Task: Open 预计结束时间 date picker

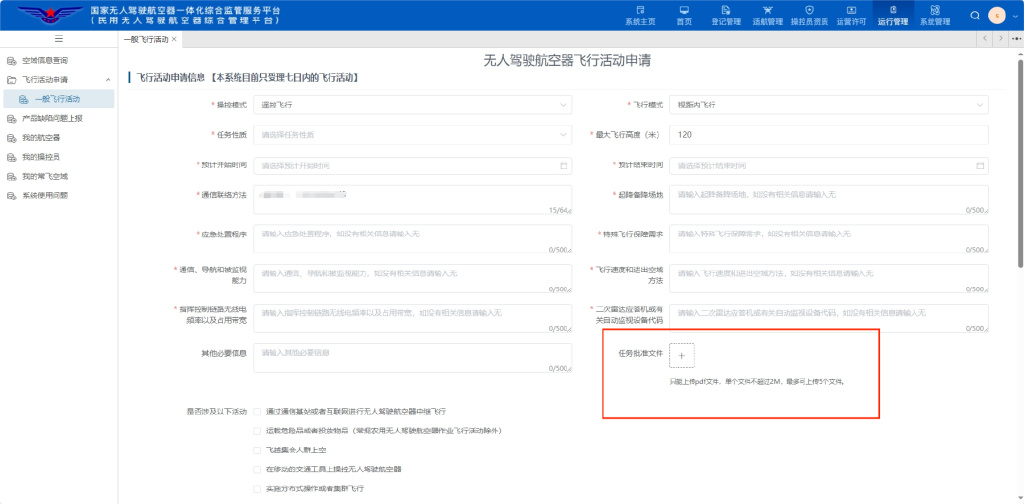Action: pos(829,166)
